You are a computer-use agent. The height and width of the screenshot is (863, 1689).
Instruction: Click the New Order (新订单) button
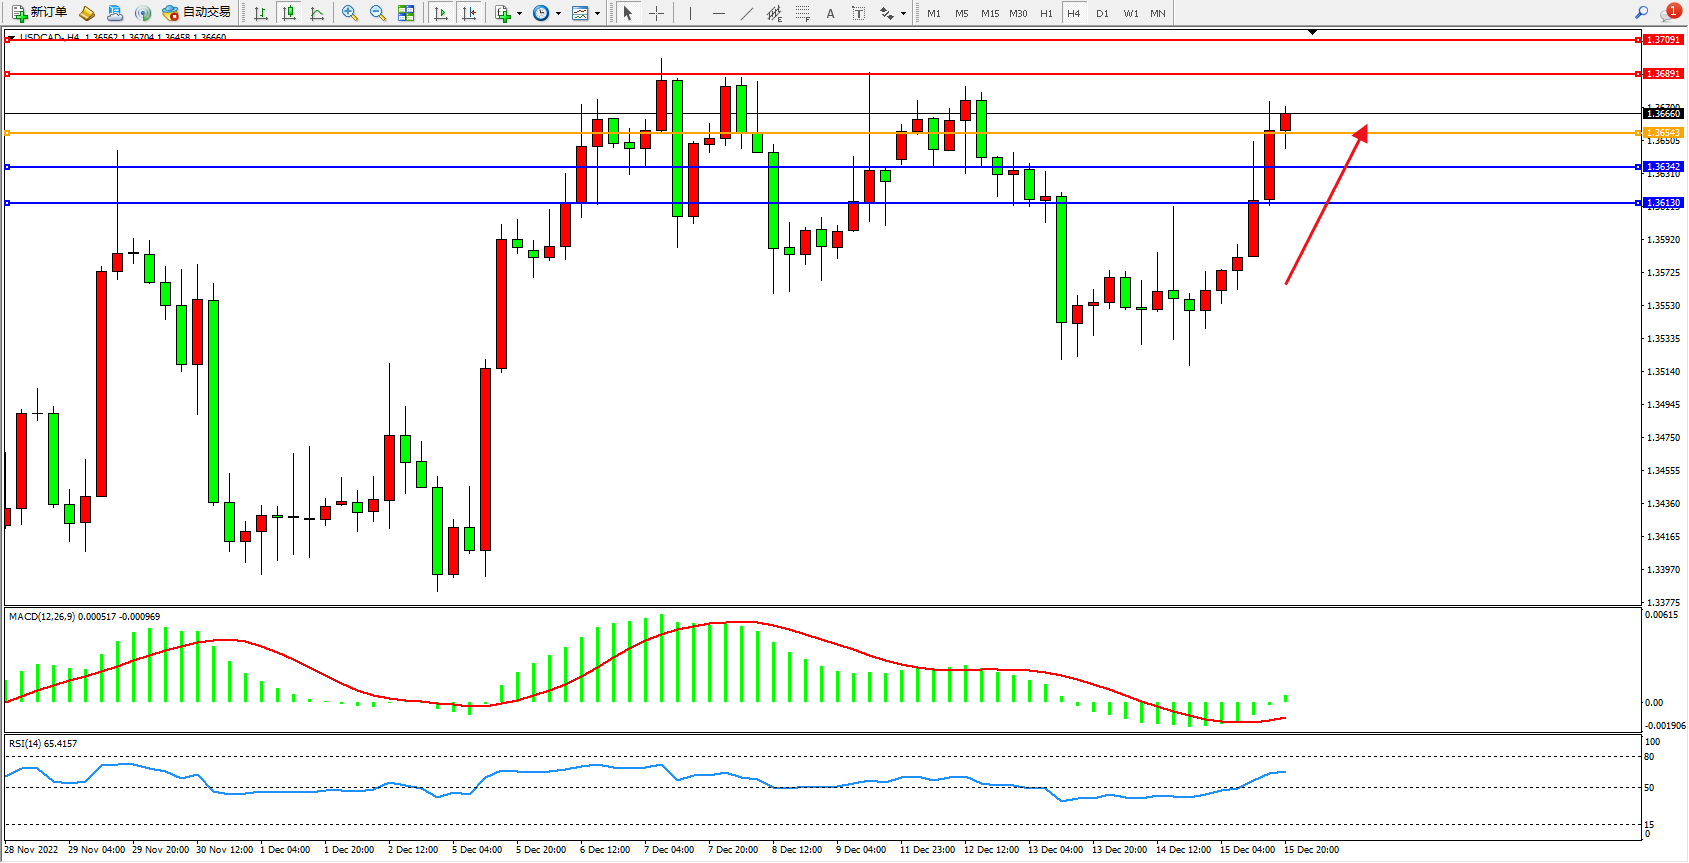click(40, 13)
